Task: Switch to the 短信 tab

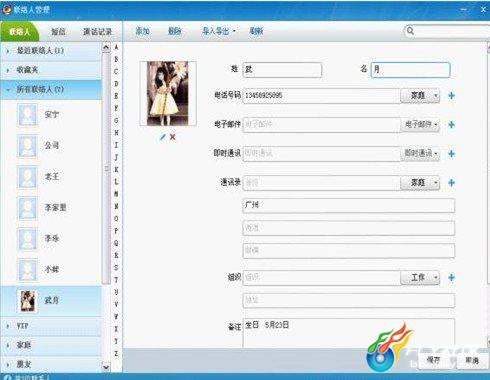Action: click(58, 32)
